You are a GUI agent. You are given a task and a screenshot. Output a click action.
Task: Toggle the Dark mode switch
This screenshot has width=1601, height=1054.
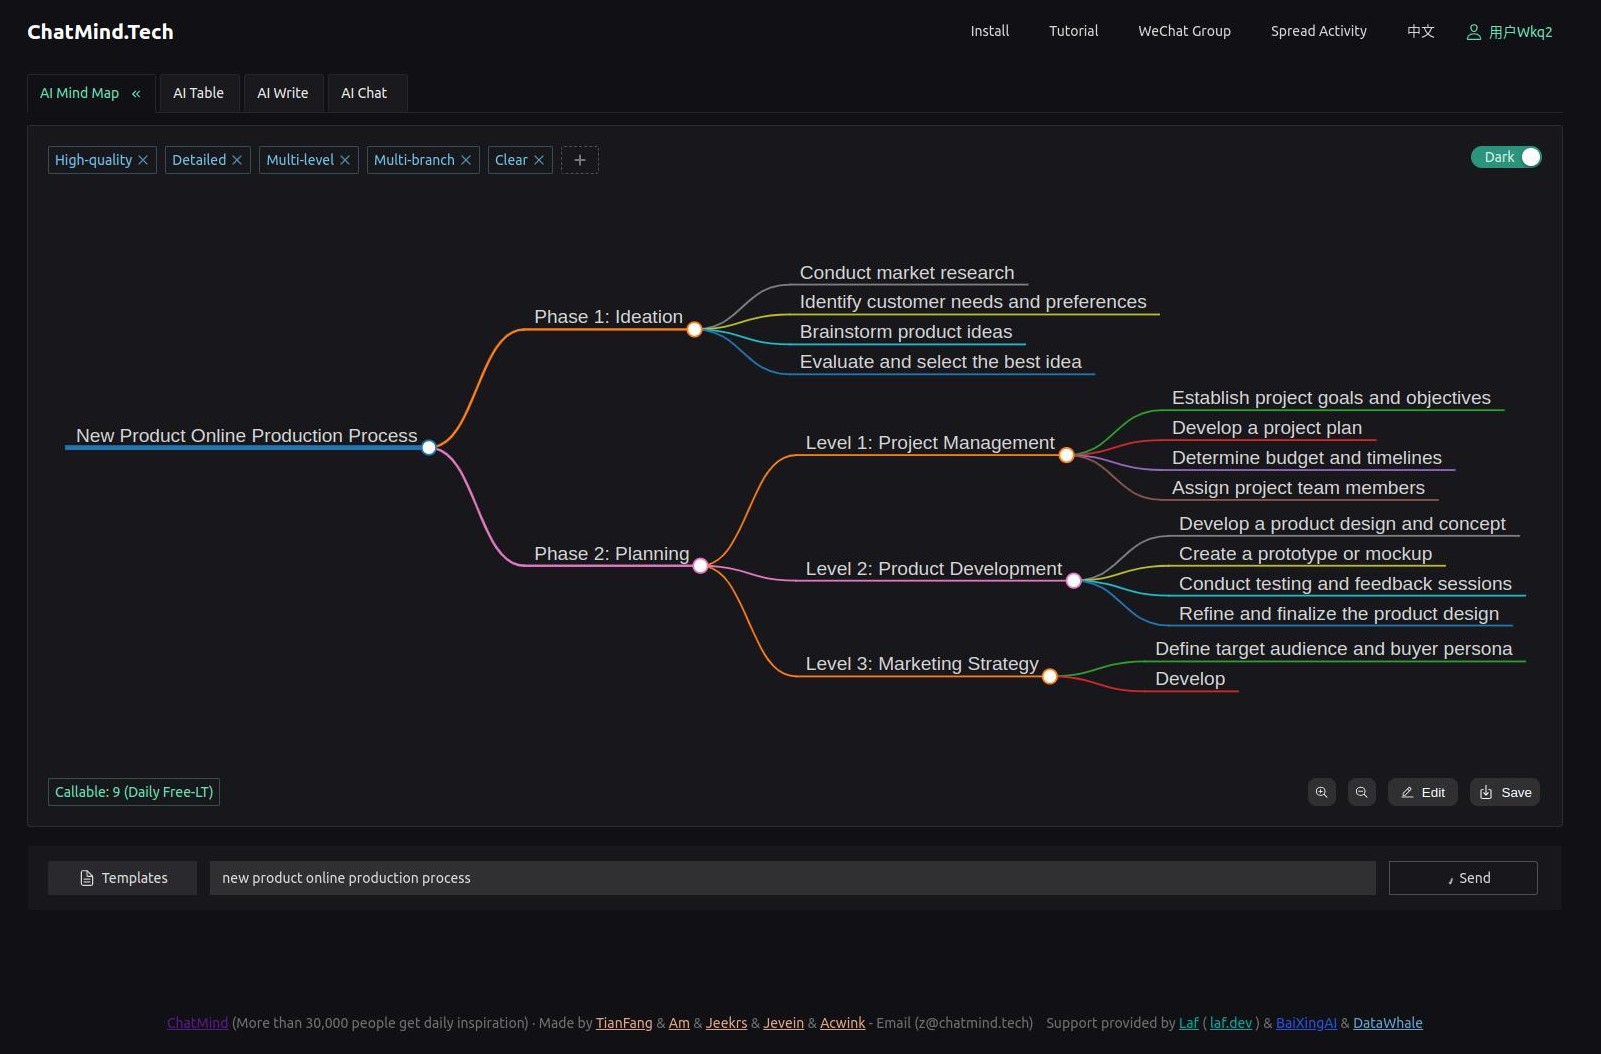[x=1506, y=157]
